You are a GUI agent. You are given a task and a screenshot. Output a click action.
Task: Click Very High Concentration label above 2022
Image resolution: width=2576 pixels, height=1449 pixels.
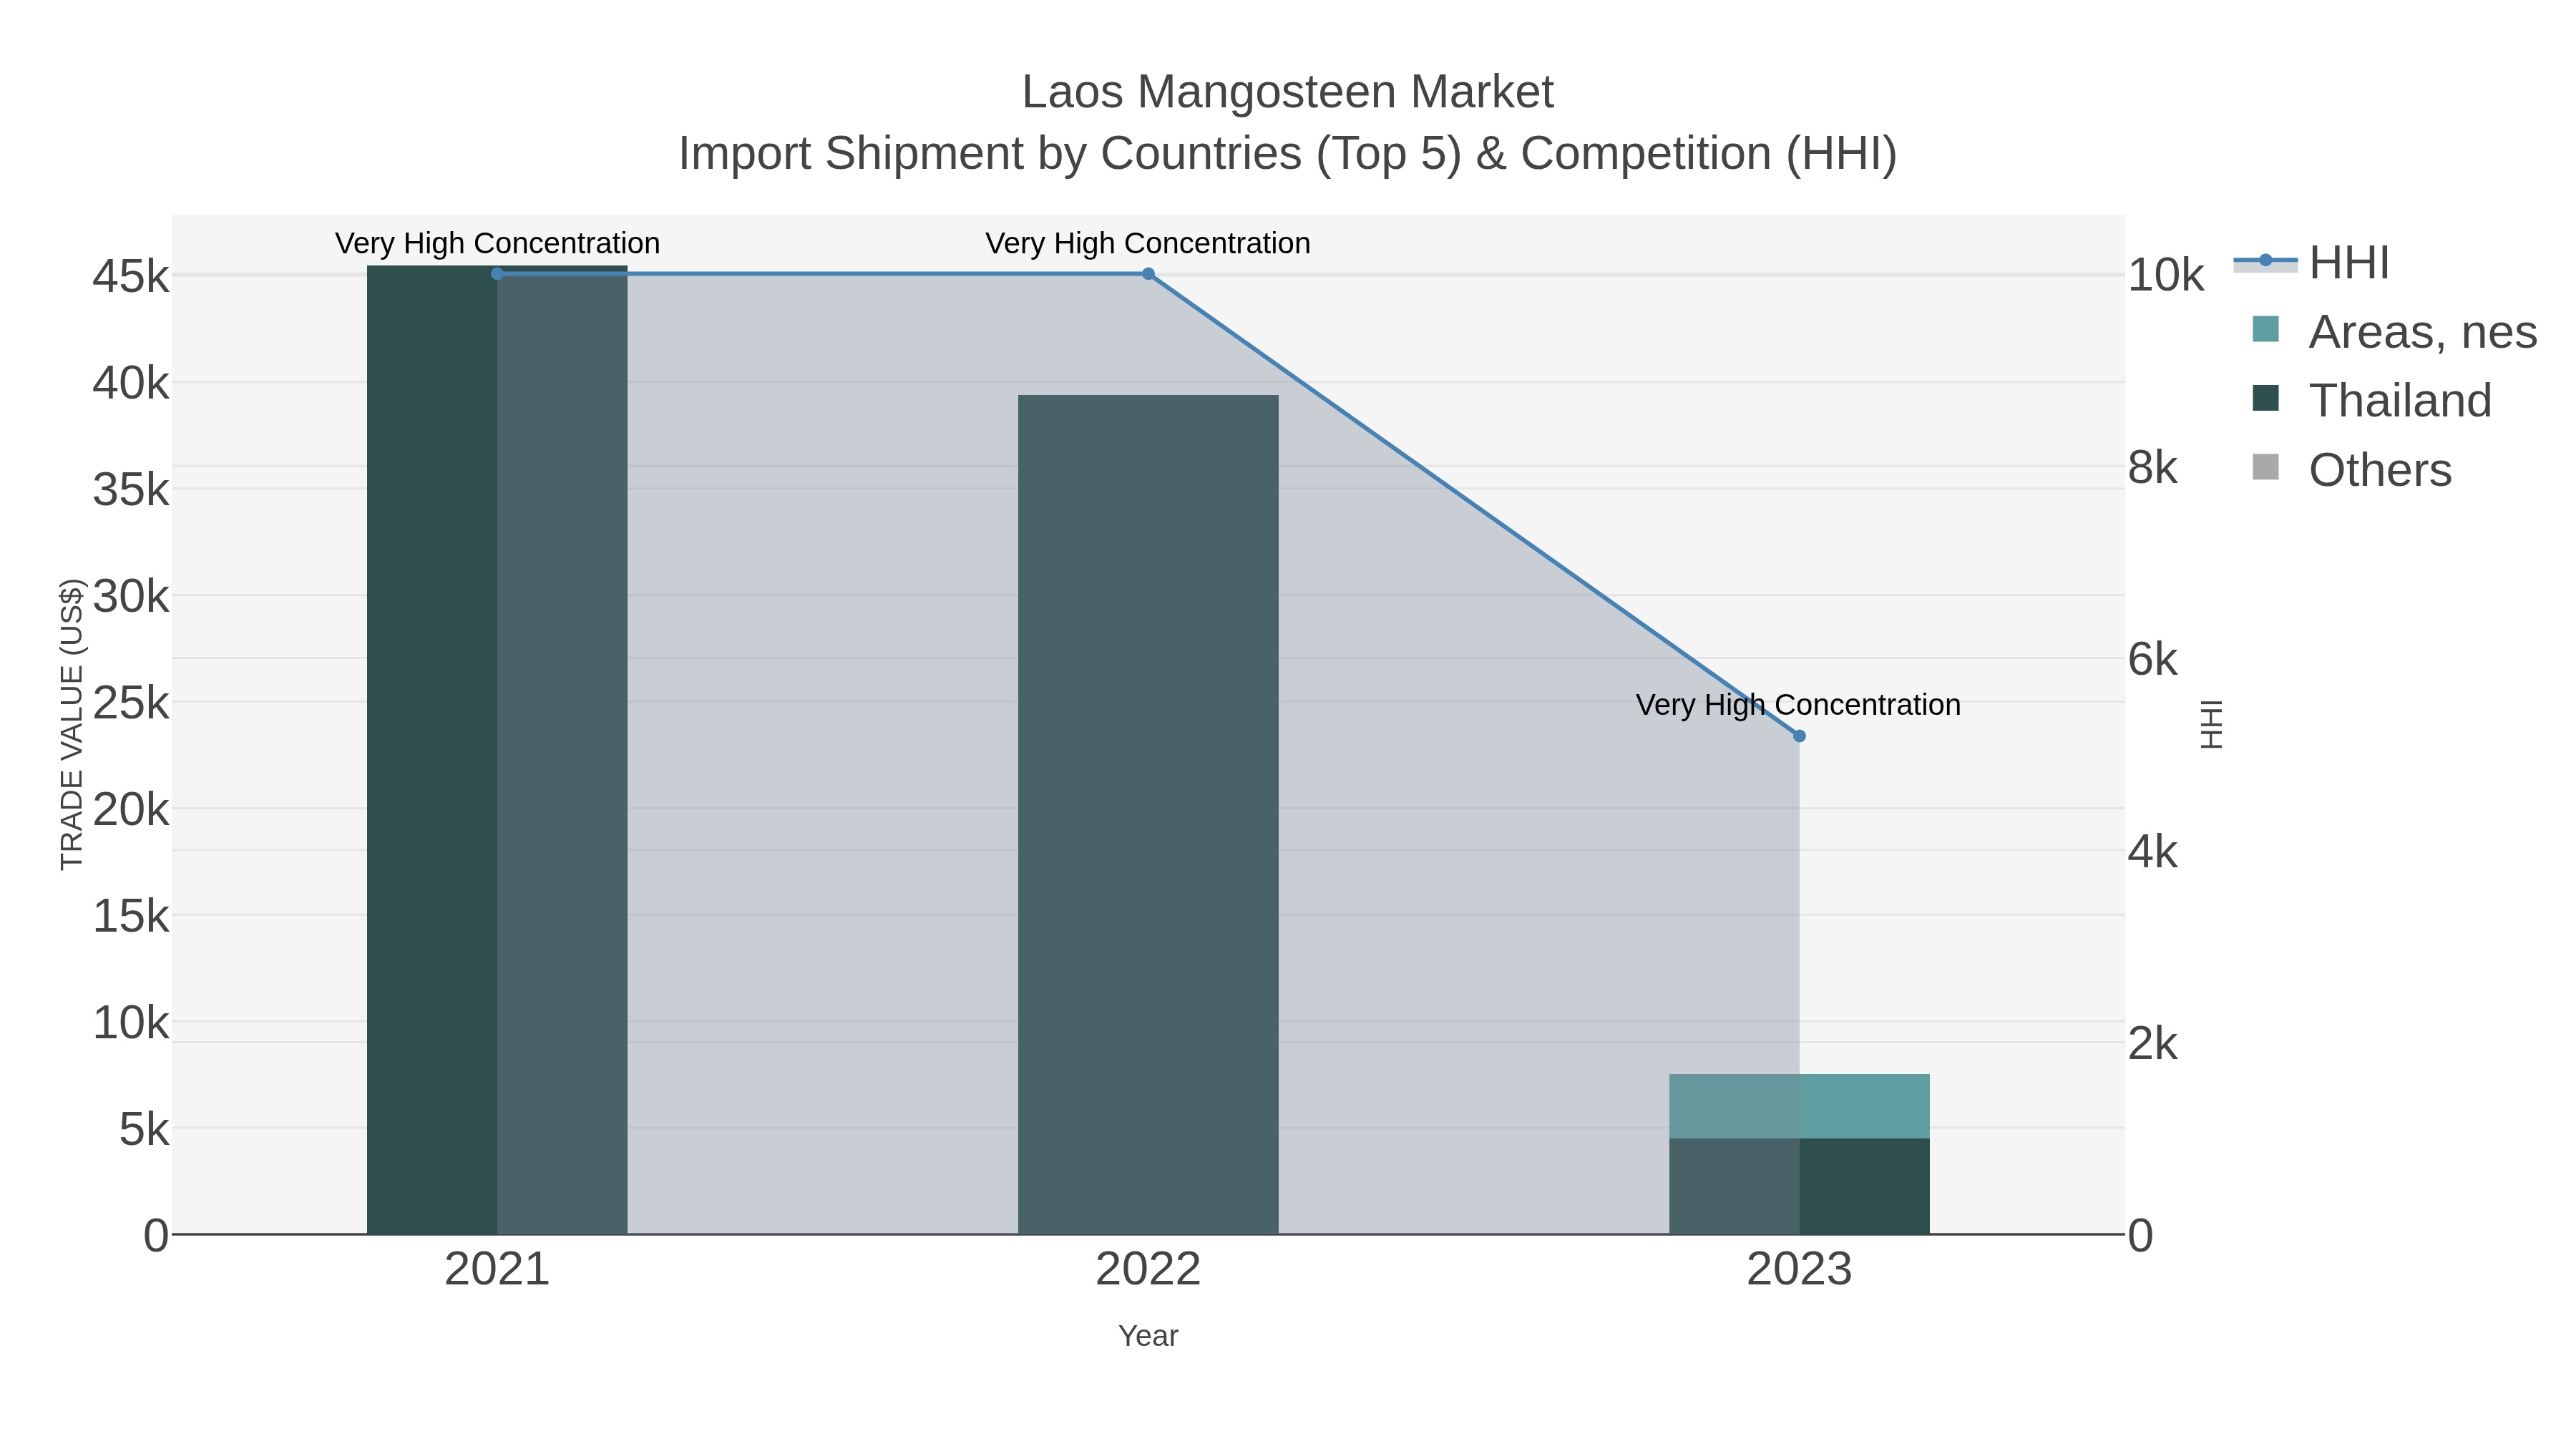click(x=1148, y=243)
